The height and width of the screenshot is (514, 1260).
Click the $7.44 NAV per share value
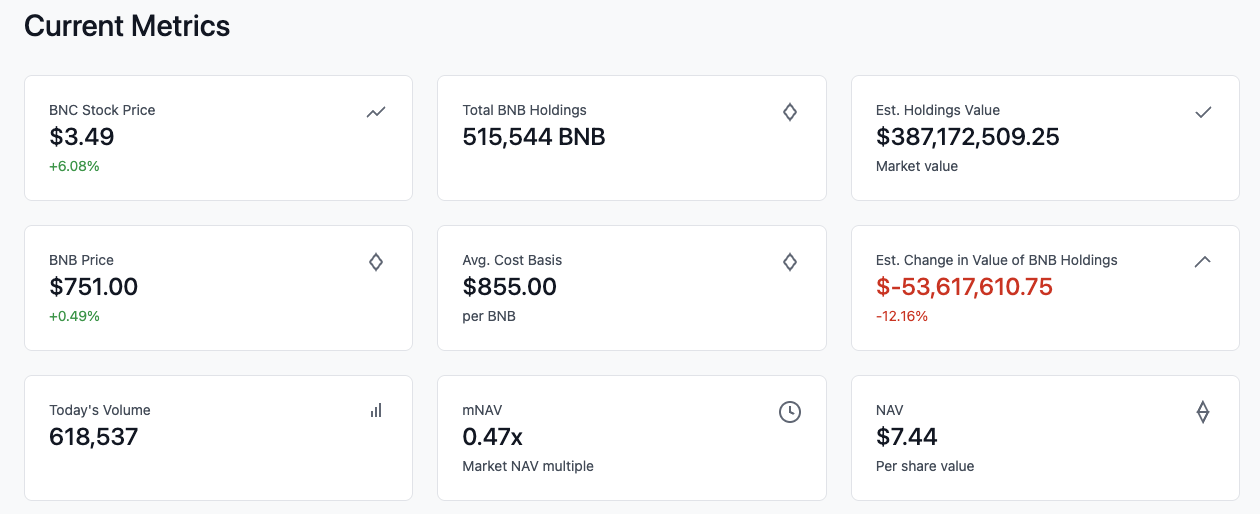907,437
